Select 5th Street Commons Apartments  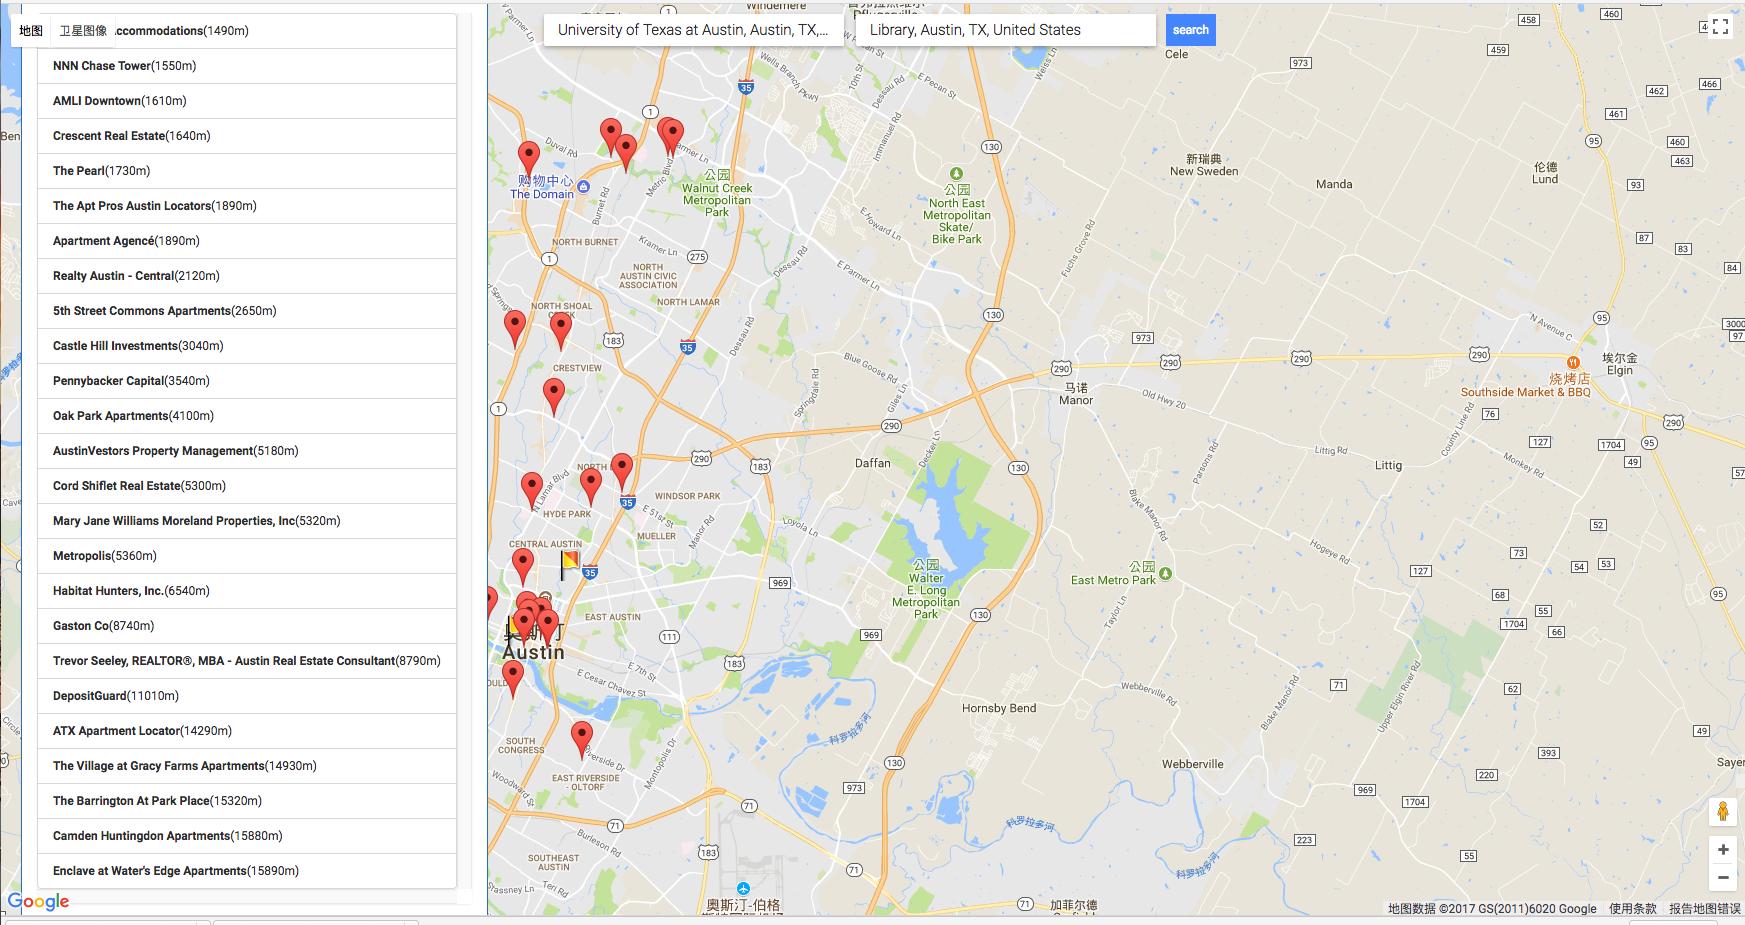(x=247, y=311)
